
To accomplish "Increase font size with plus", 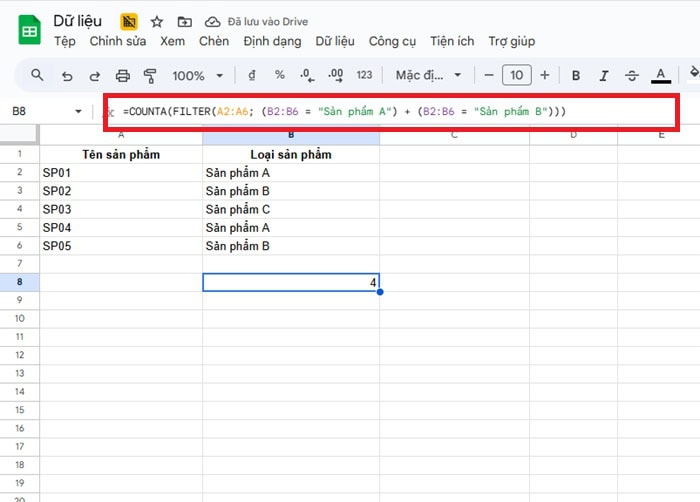I will coord(545,75).
